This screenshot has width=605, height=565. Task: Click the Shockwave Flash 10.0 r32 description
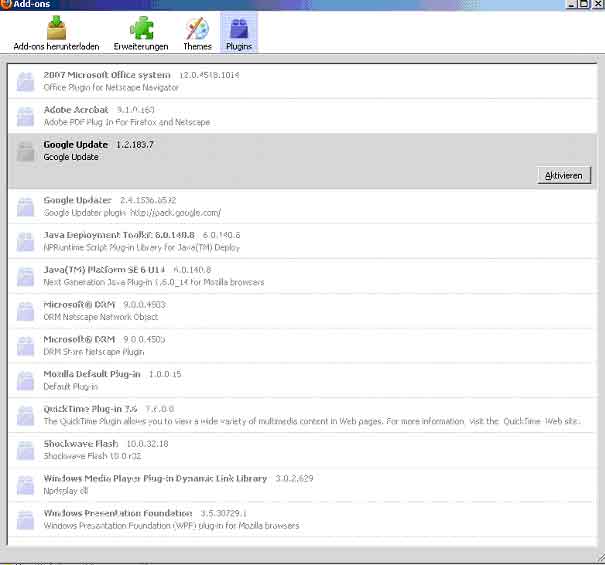[92, 456]
